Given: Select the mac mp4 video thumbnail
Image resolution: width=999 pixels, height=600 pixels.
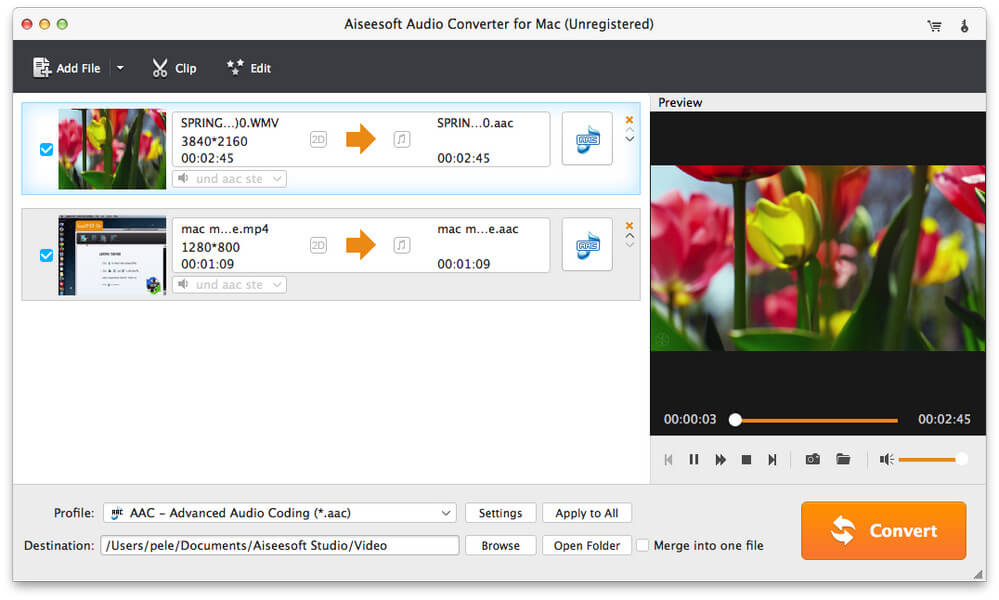Looking at the screenshot, I should (x=112, y=255).
